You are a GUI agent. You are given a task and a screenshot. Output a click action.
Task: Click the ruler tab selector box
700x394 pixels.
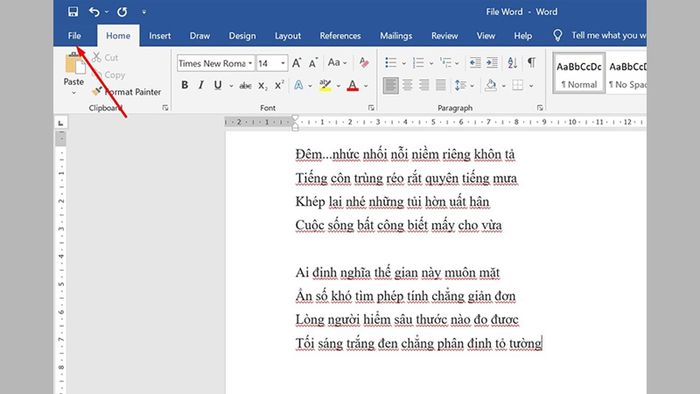click(61, 123)
